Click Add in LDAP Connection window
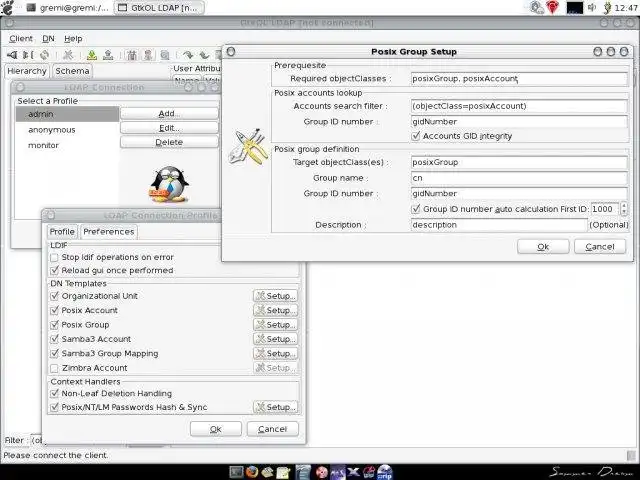The height and width of the screenshot is (480, 640). pos(169,113)
